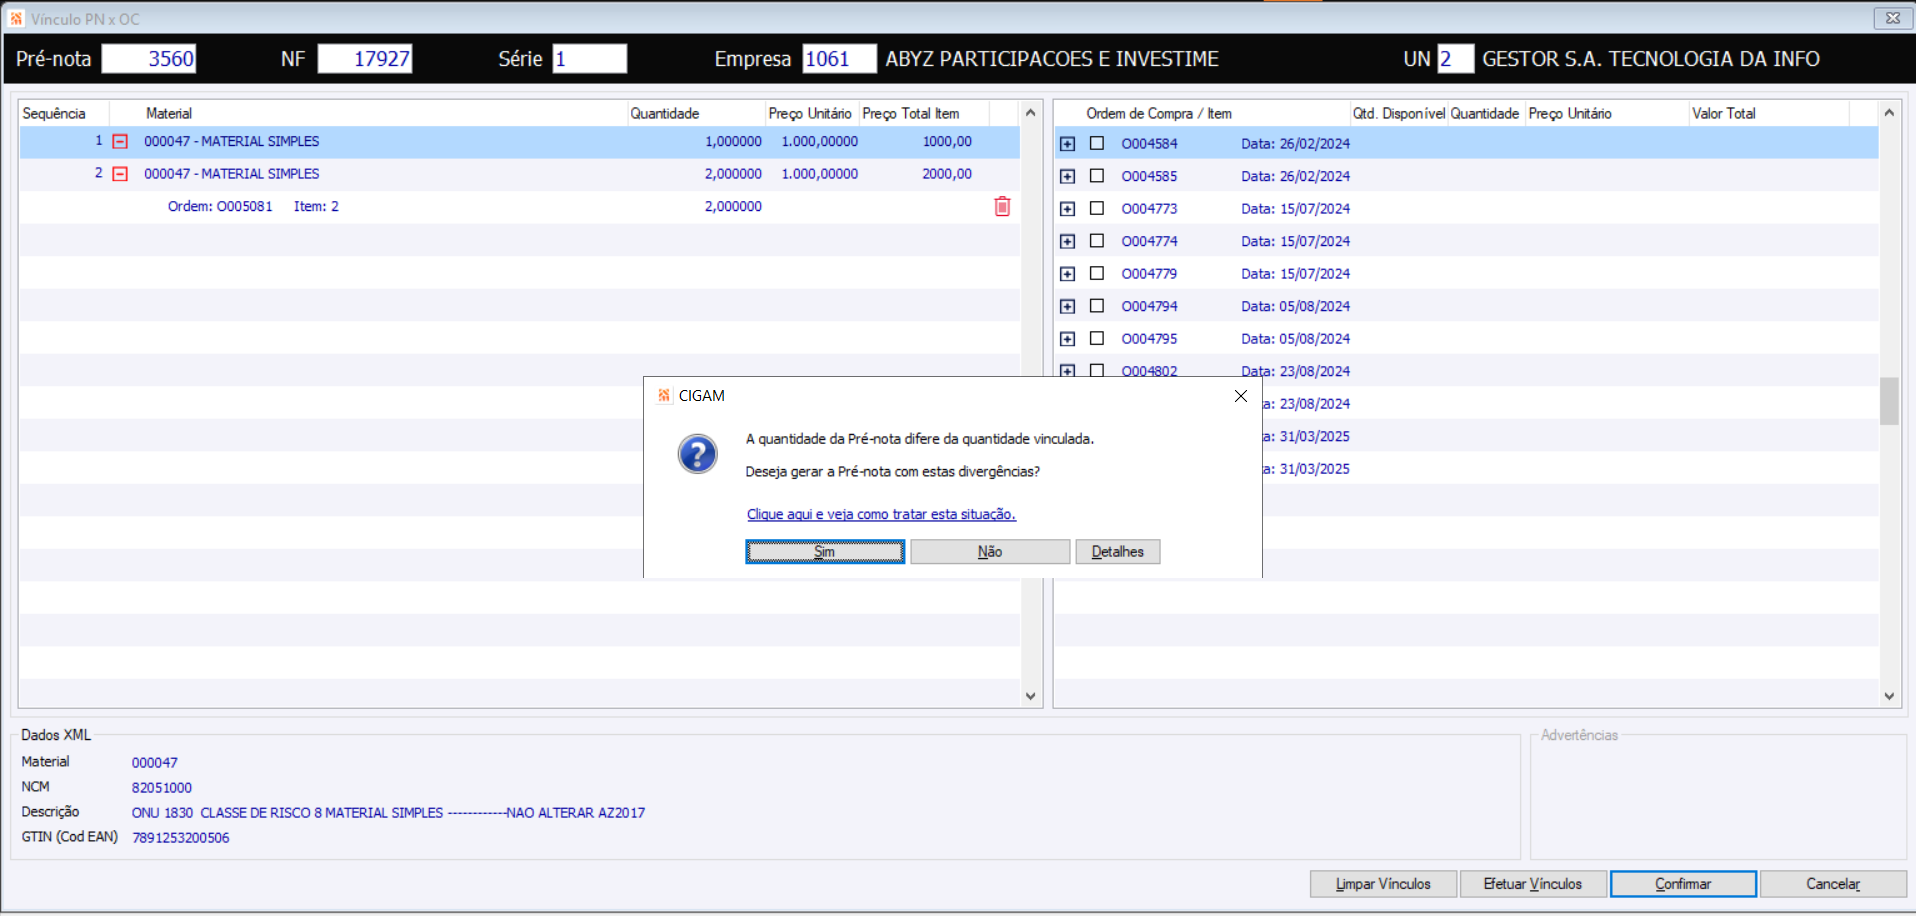Check the box for order O004795
1916x916 pixels.
(1097, 338)
